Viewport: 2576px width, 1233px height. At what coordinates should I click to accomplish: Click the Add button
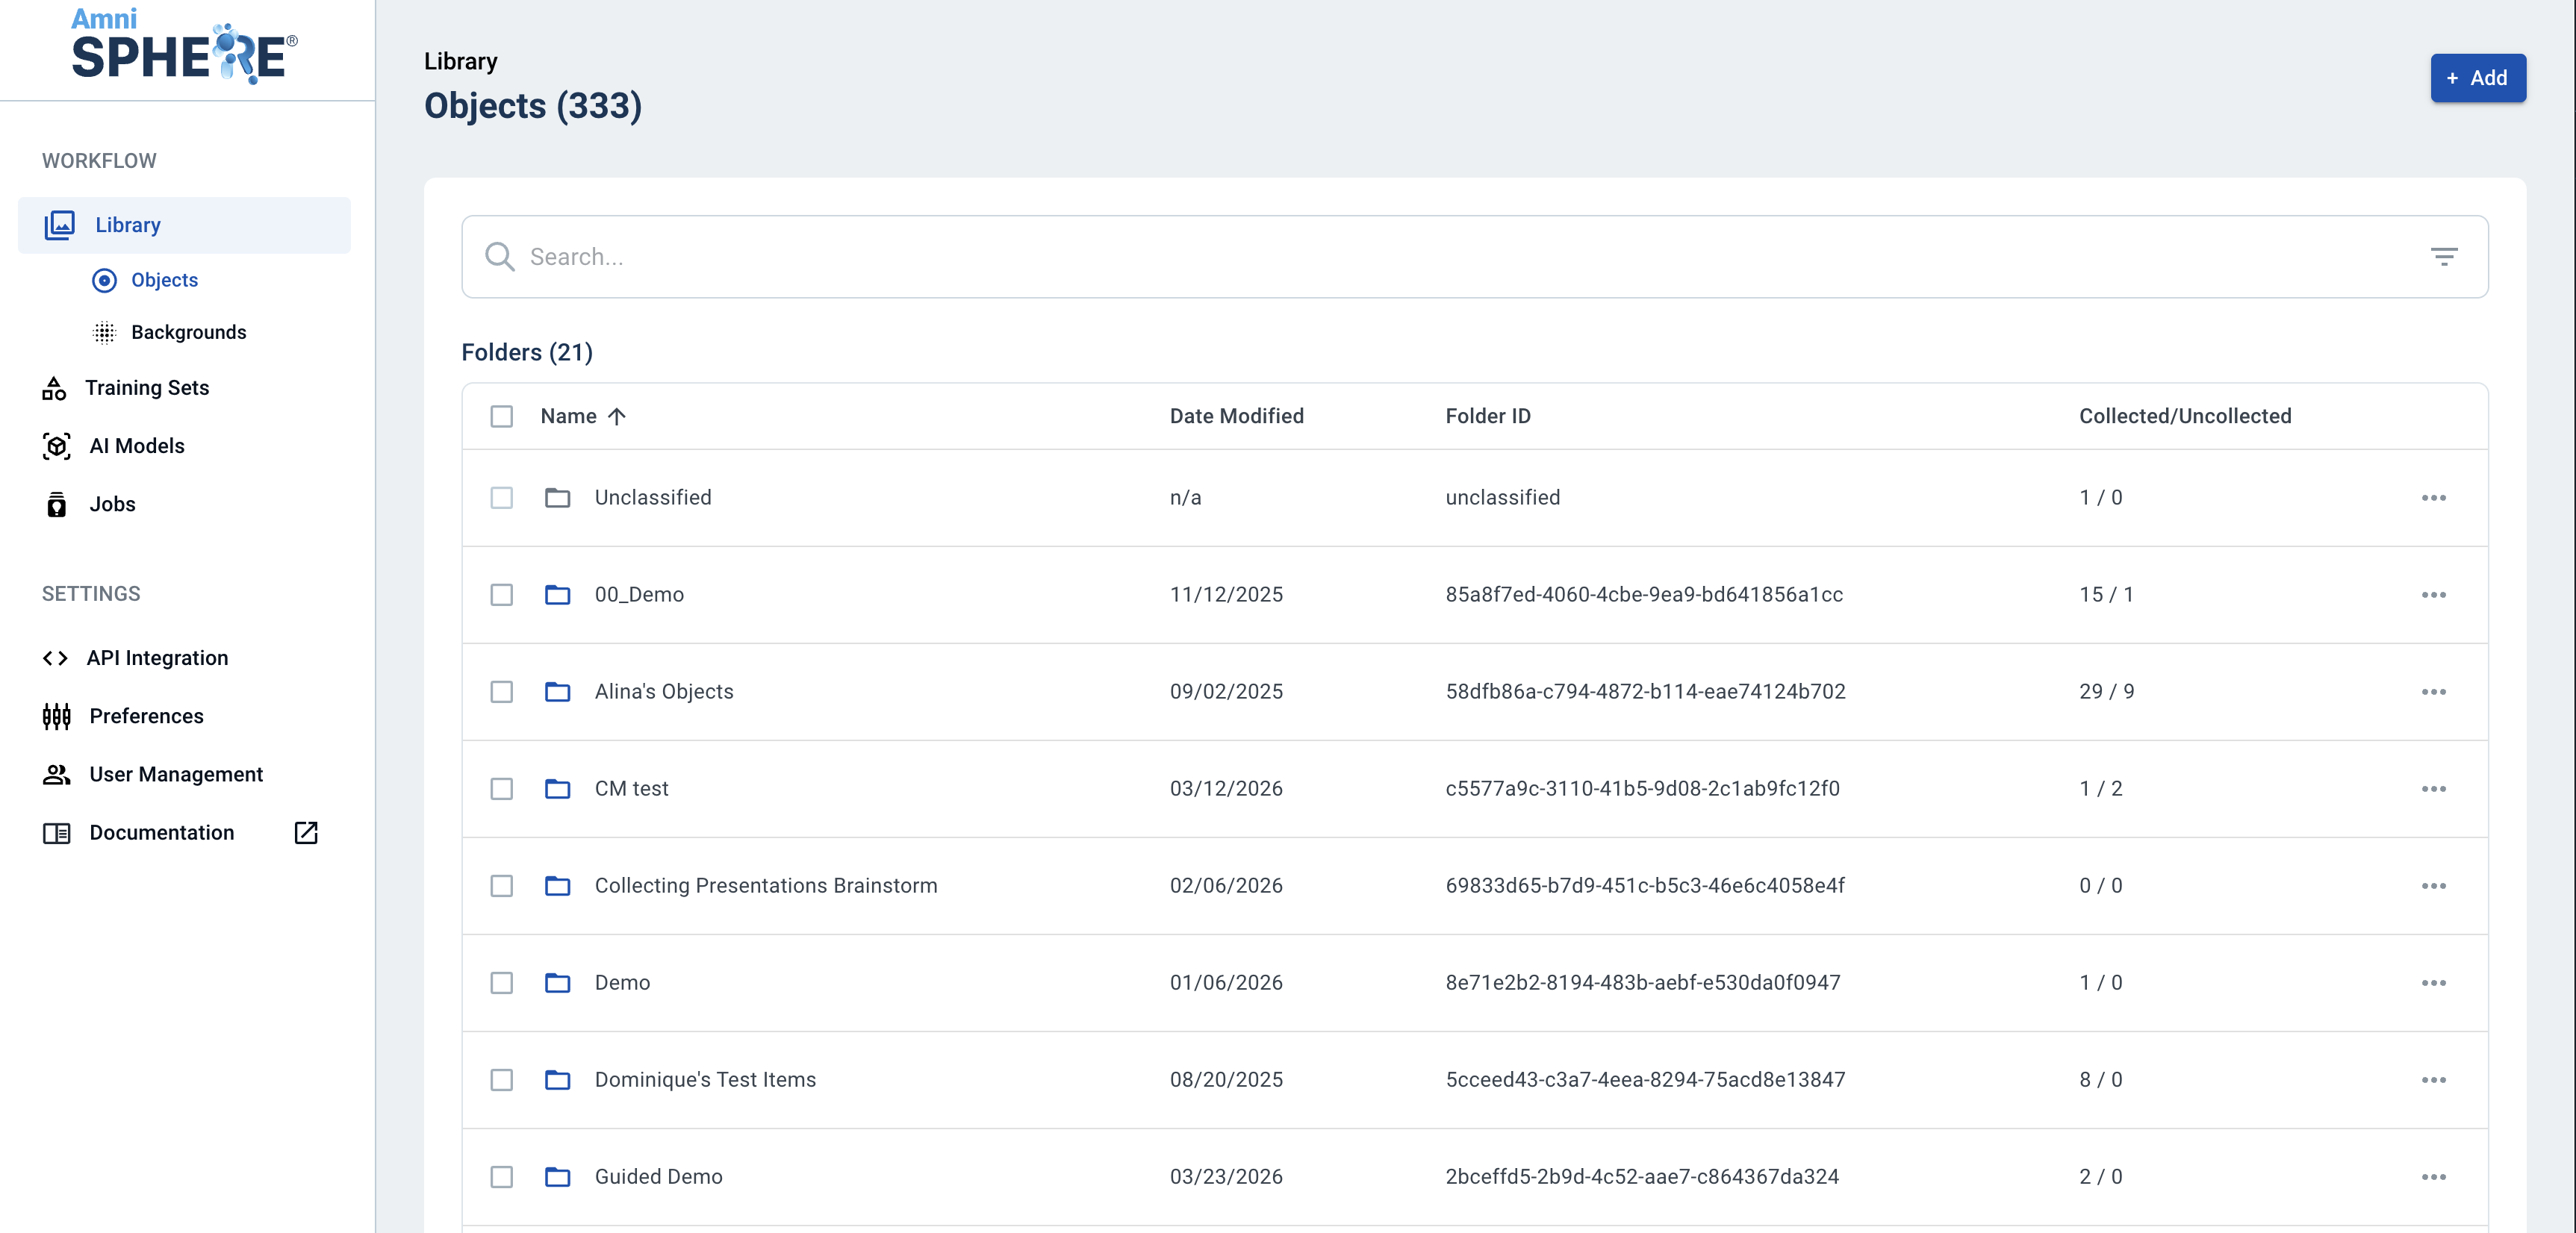coord(2477,78)
